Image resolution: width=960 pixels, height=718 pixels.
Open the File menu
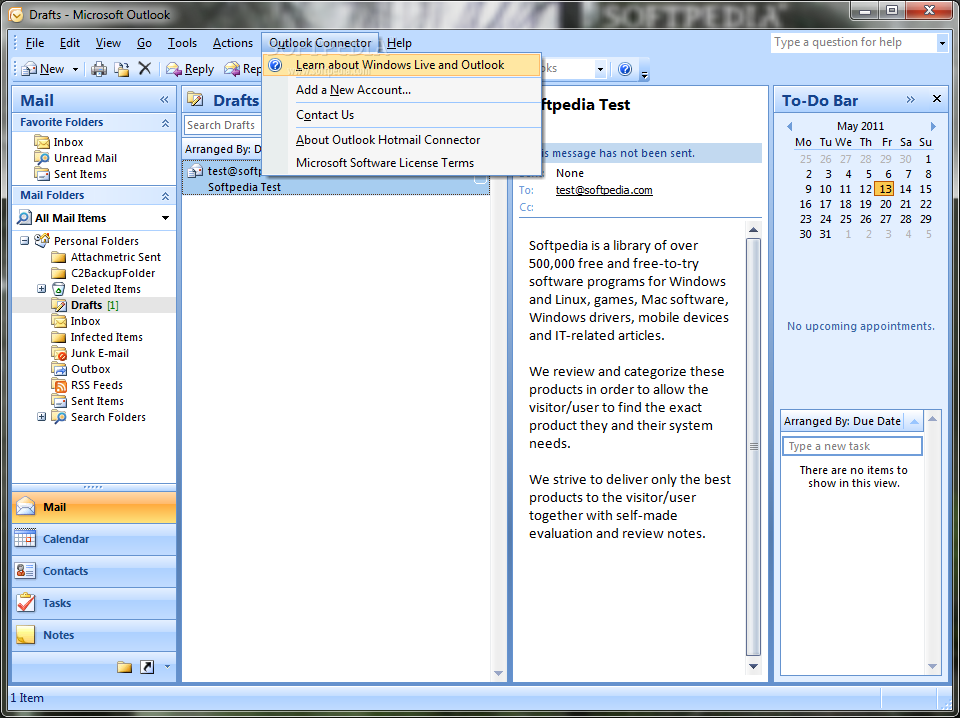point(35,43)
